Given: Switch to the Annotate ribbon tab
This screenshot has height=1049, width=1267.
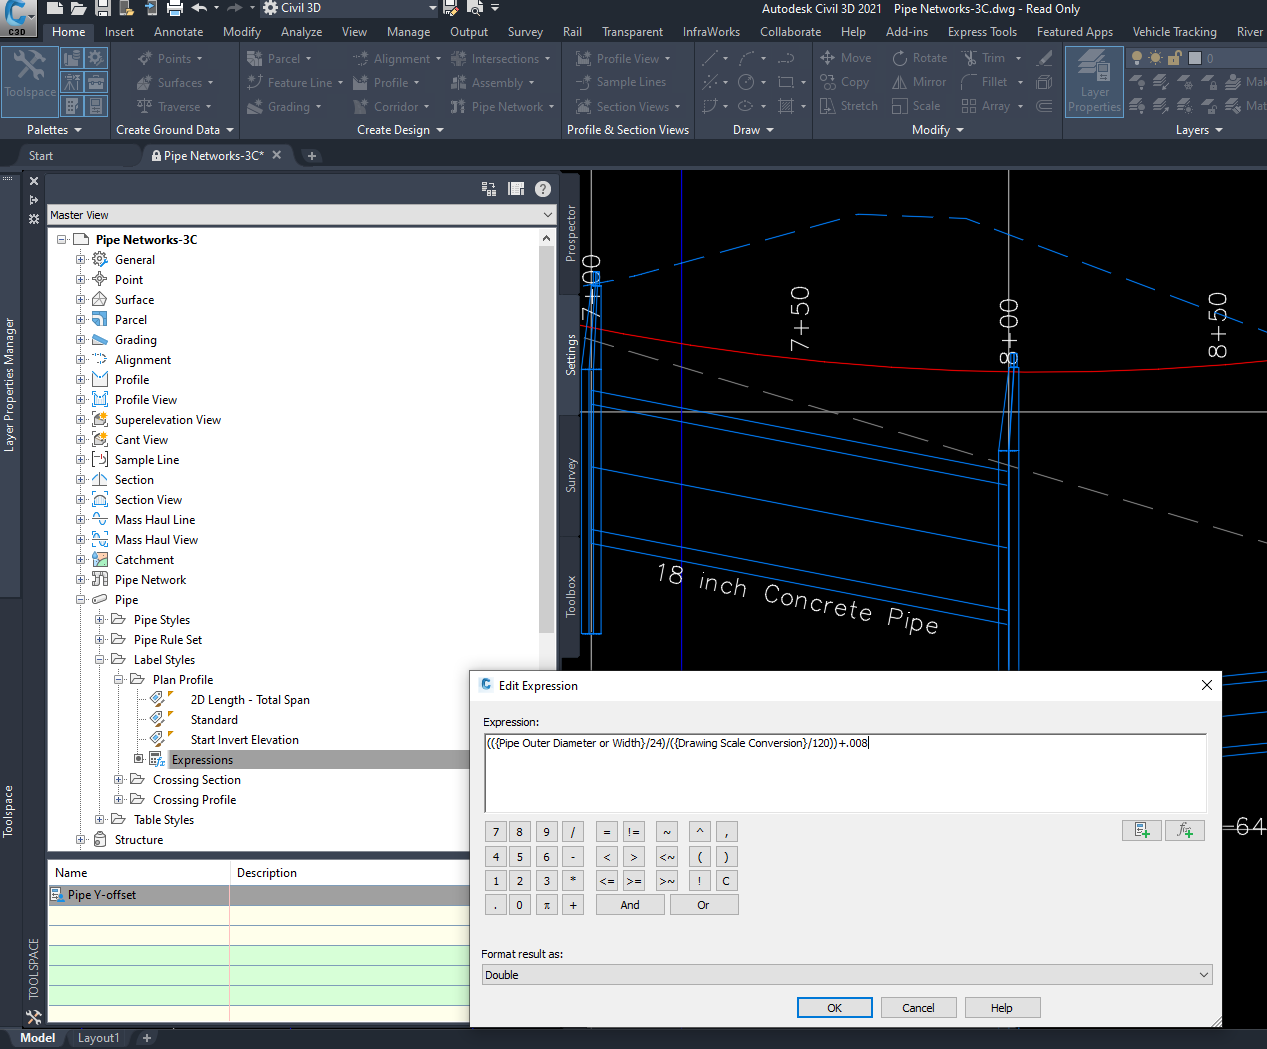Looking at the screenshot, I should [x=178, y=31].
